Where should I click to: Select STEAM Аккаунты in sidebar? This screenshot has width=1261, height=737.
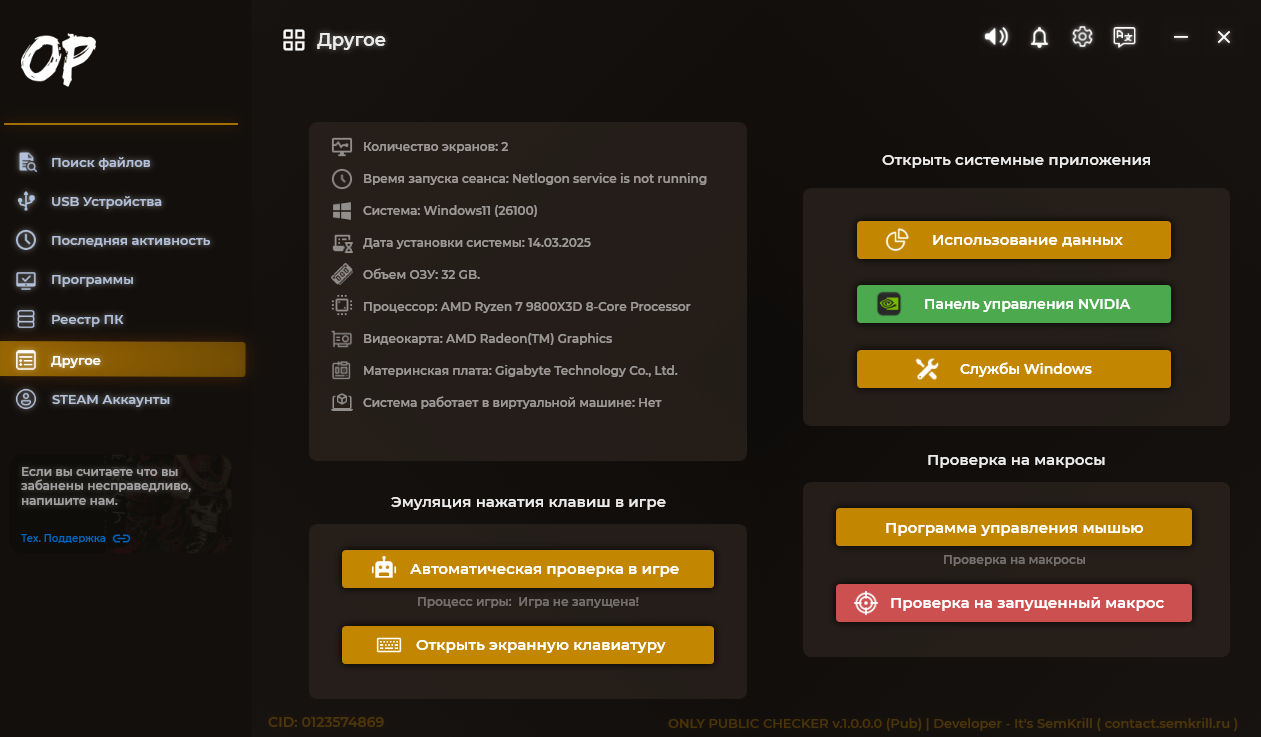[110, 400]
